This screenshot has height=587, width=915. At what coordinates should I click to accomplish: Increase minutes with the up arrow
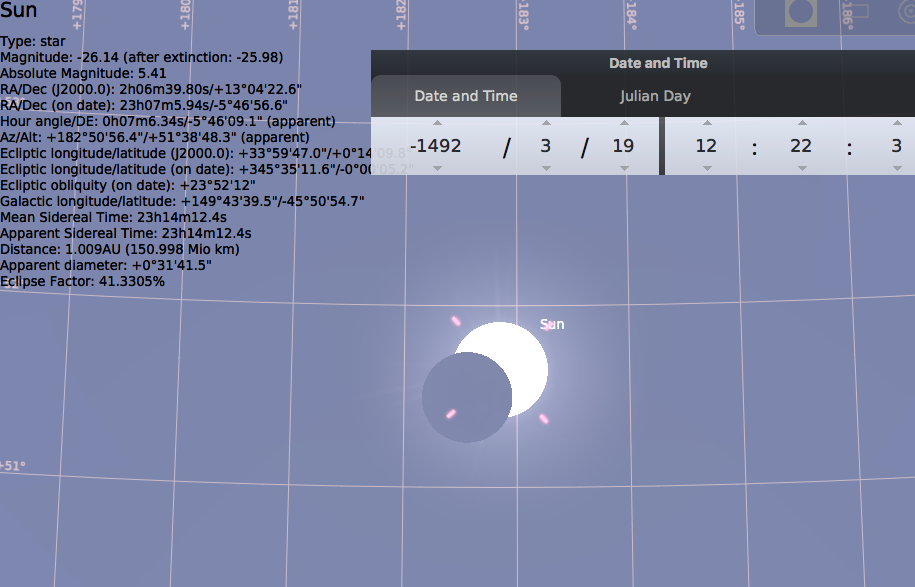point(801,124)
